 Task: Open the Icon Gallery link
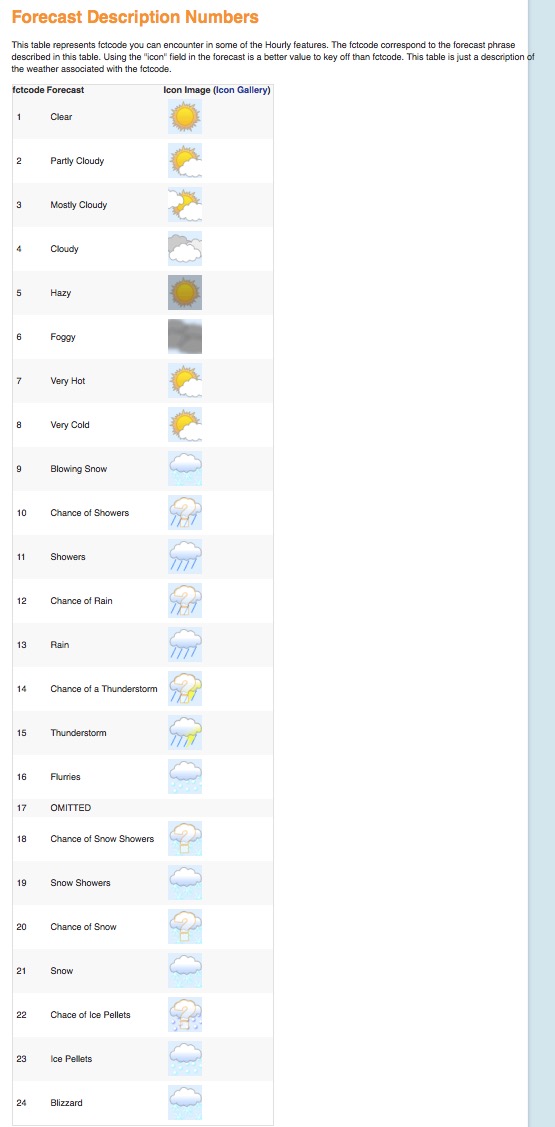(x=242, y=90)
